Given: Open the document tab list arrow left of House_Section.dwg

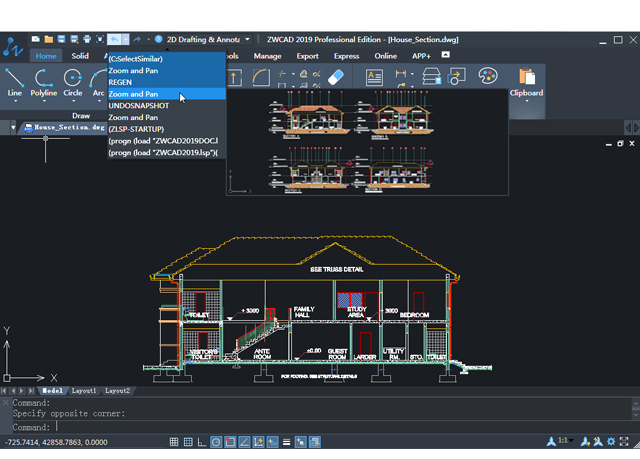Looking at the screenshot, I should click(x=13, y=127).
